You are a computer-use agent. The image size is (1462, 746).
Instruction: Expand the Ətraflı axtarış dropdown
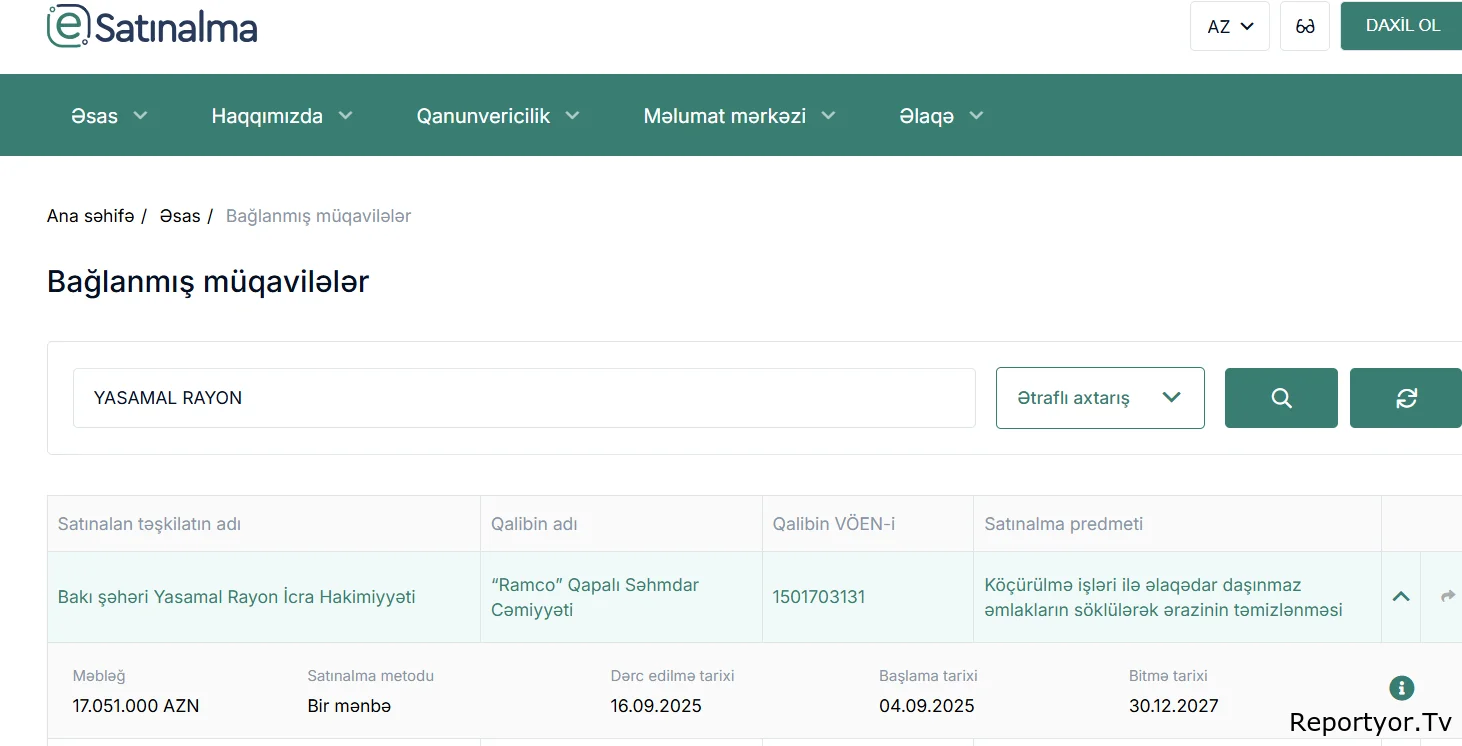(x=1100, y=398)
